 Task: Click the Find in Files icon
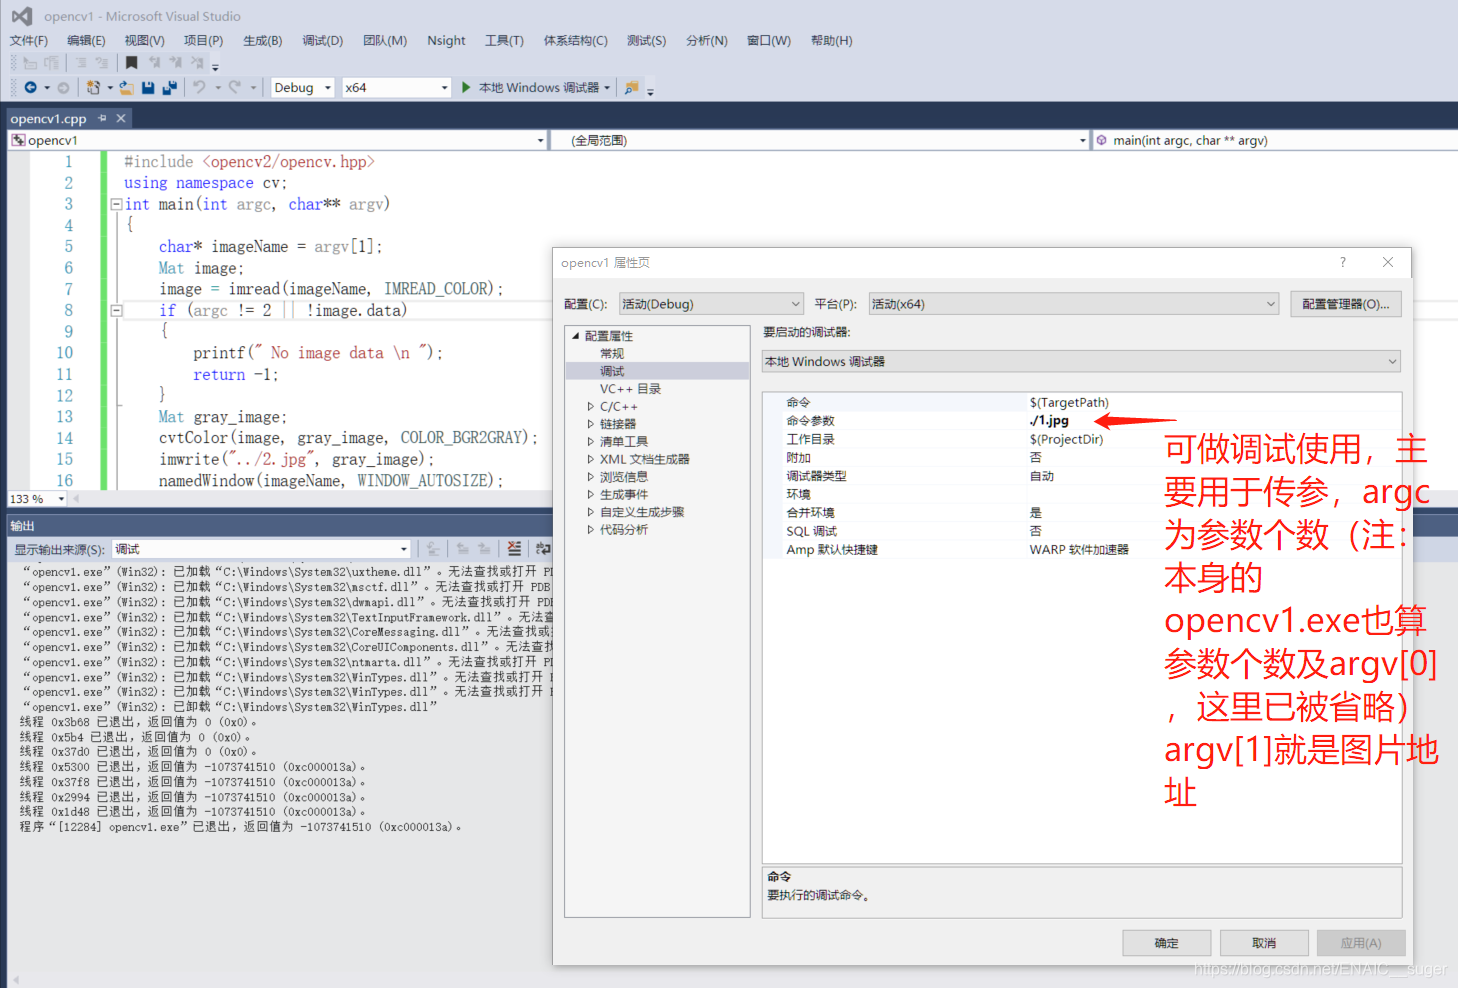pos(631,88)
